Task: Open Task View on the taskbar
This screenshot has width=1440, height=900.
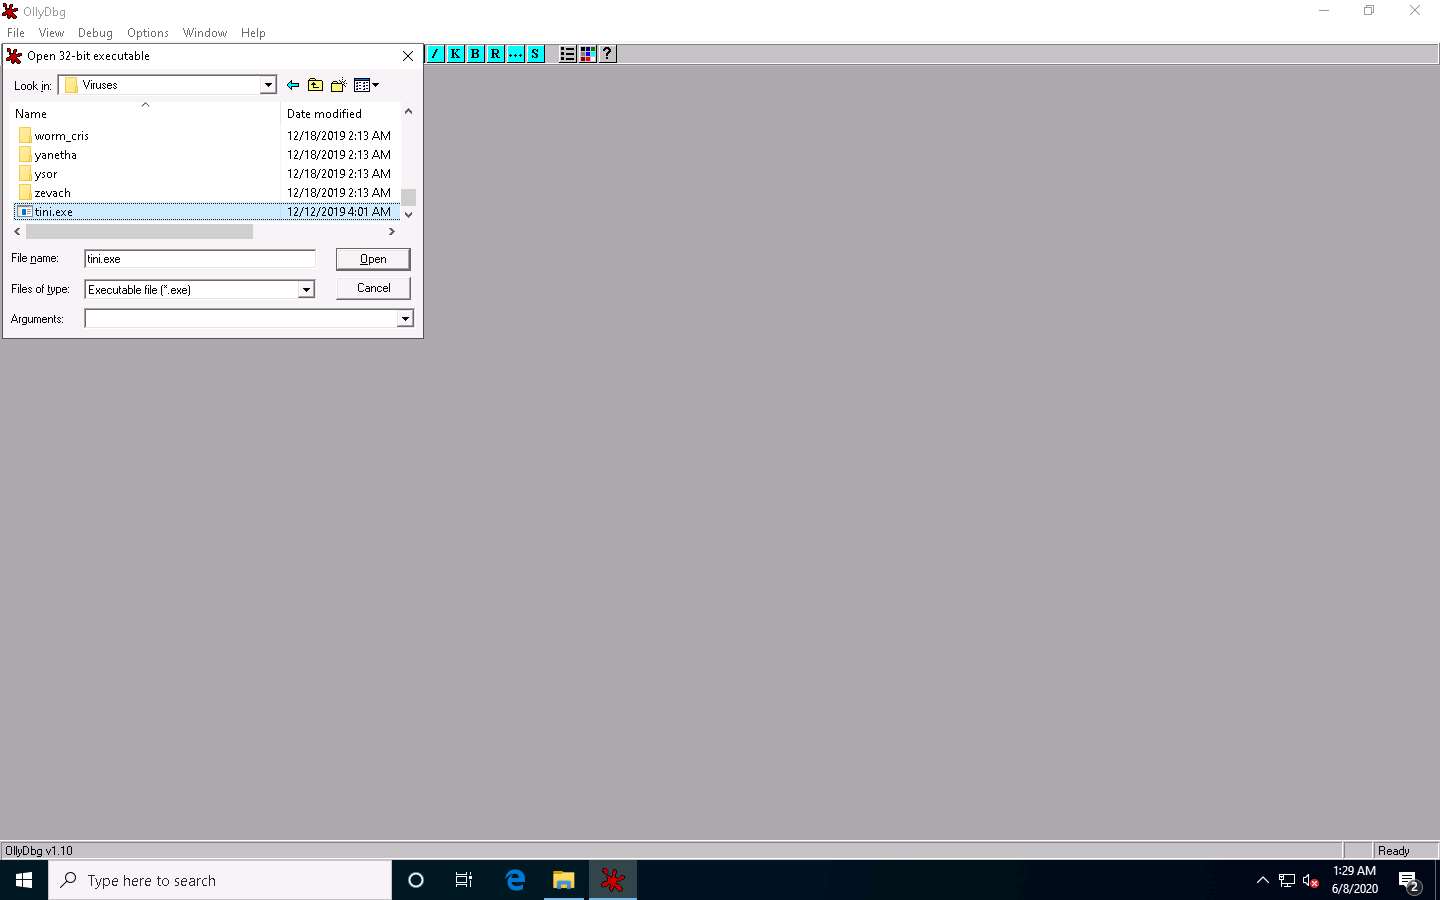Action: point(464,880)
